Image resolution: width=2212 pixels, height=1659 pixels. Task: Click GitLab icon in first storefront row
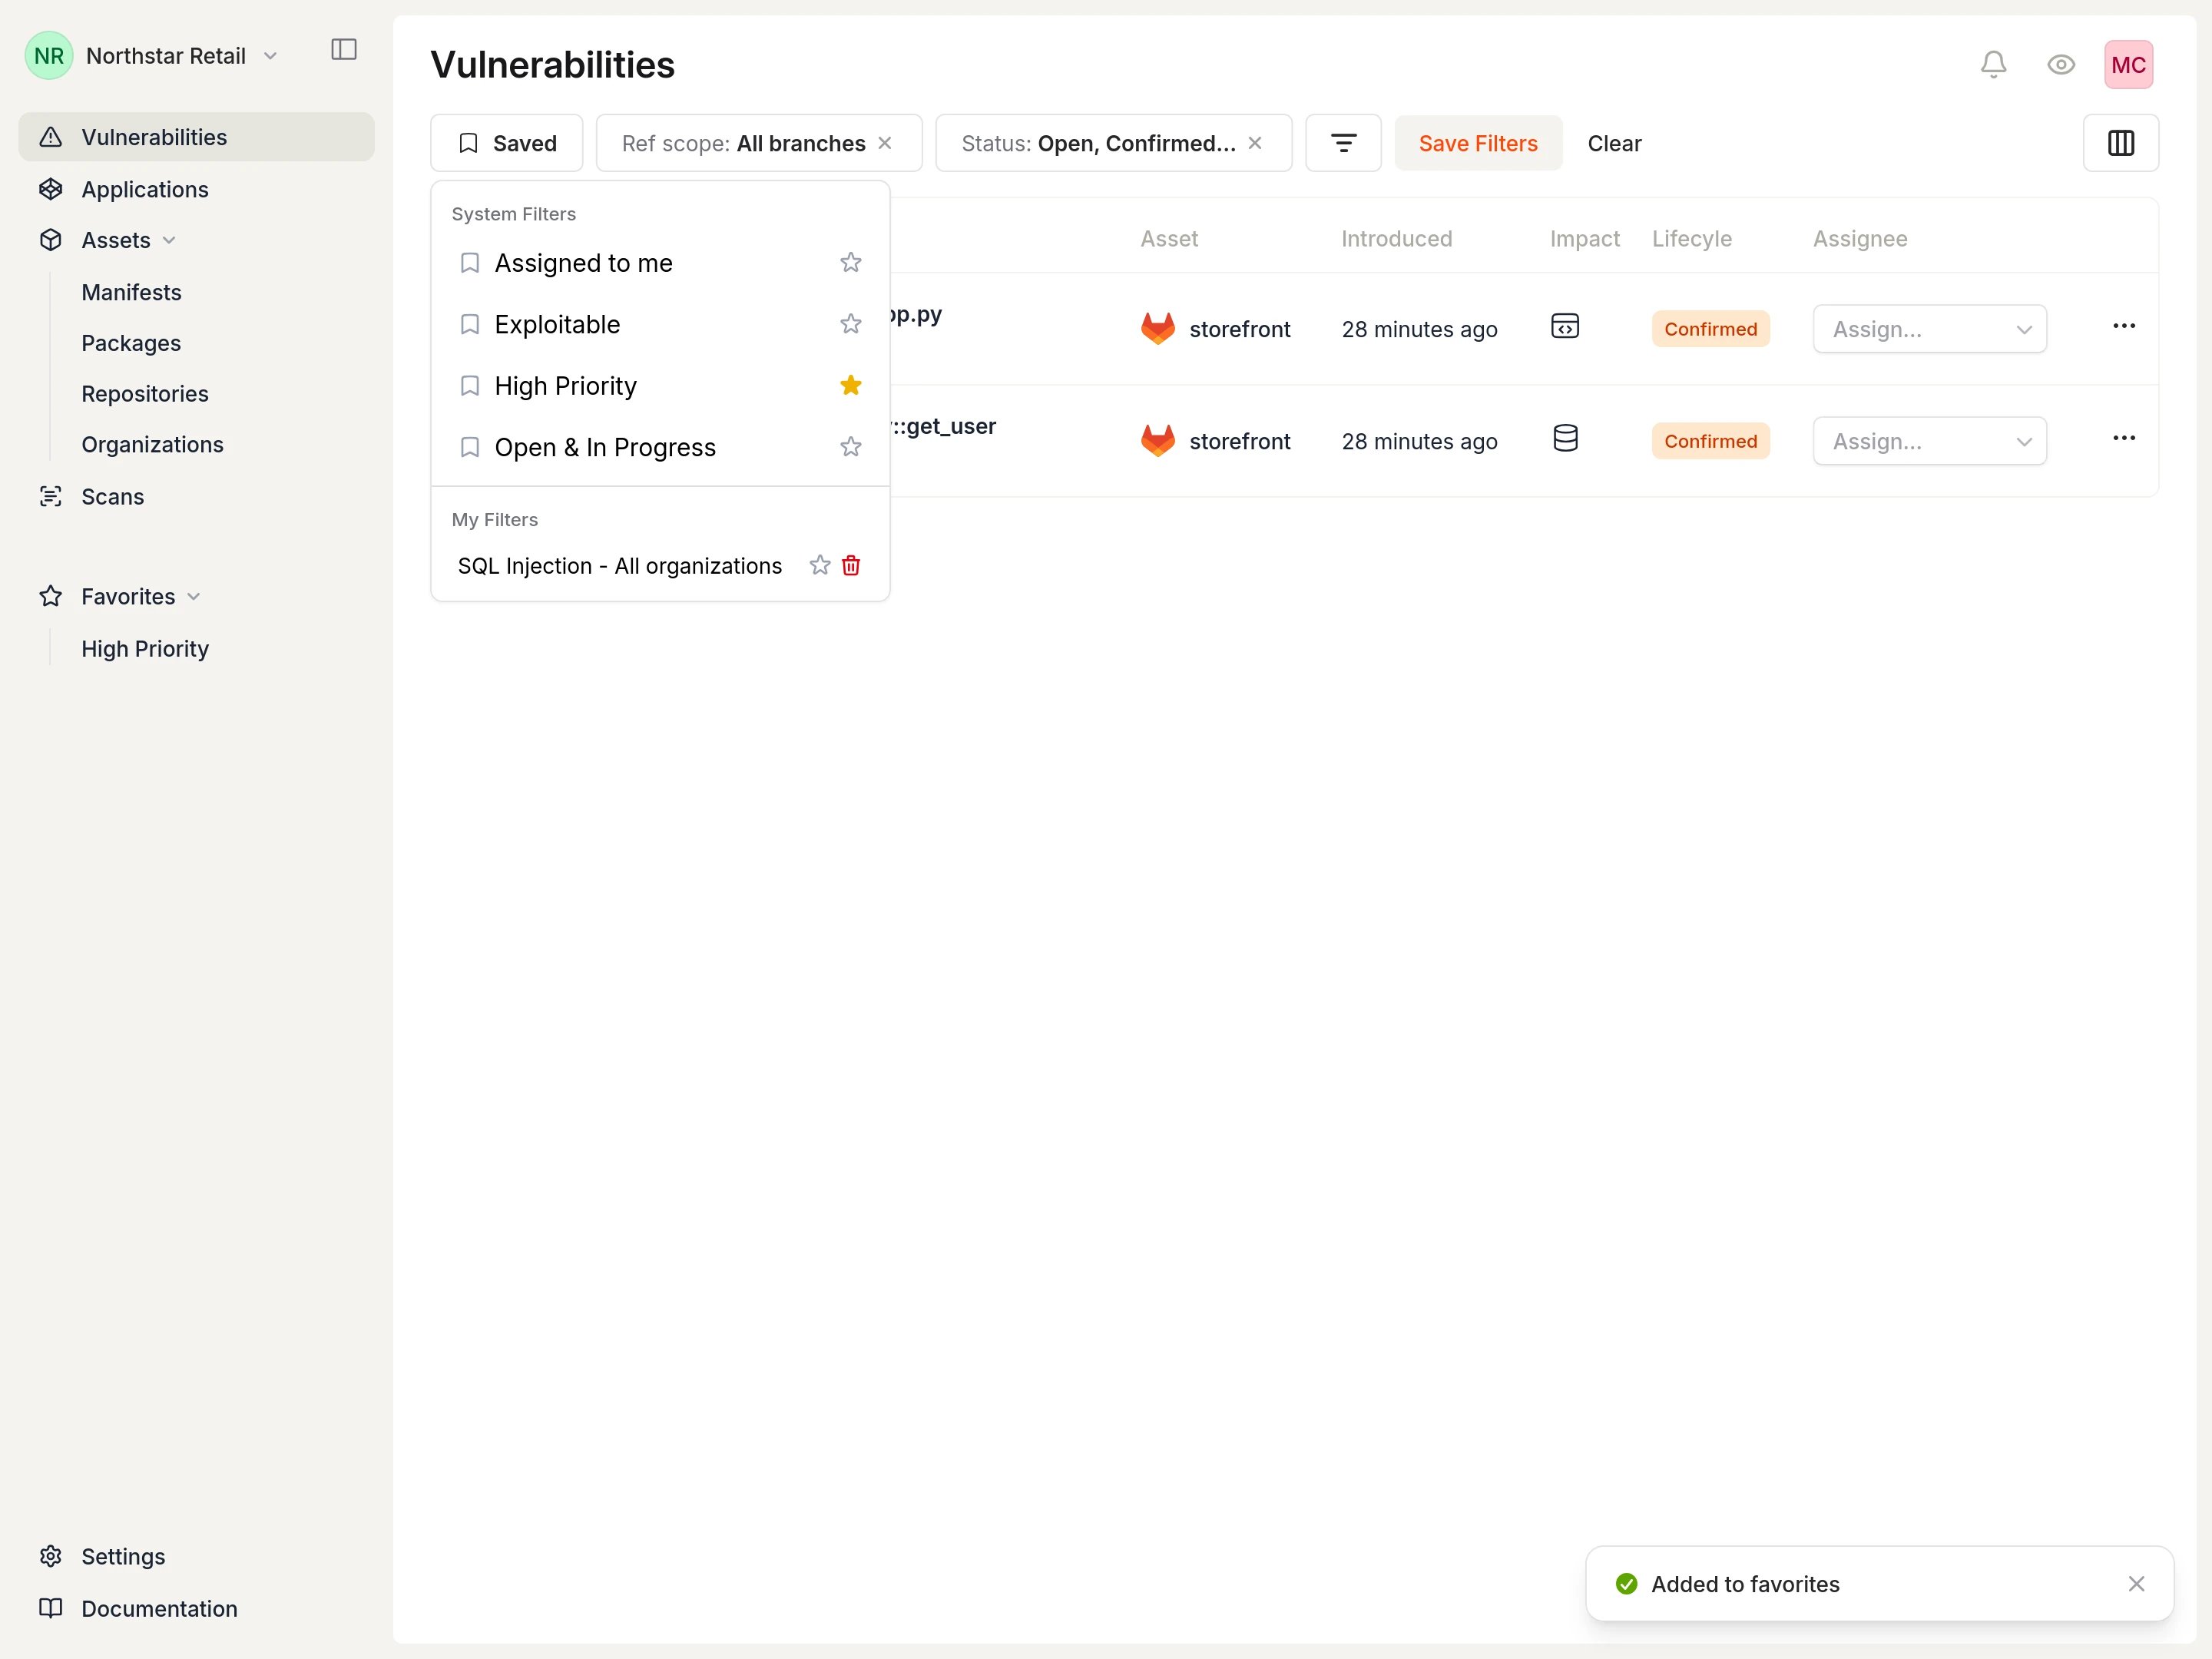point(1157,328)
